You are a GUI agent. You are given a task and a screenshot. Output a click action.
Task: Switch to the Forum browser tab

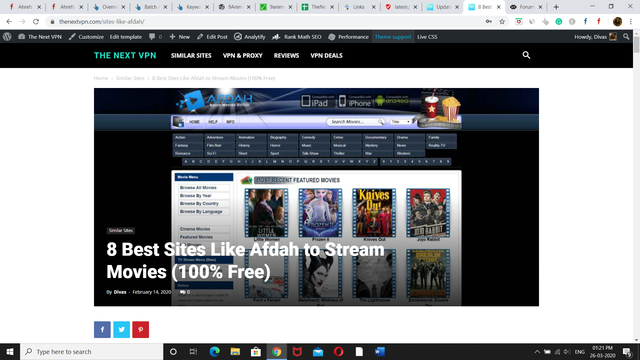point(526,7)
